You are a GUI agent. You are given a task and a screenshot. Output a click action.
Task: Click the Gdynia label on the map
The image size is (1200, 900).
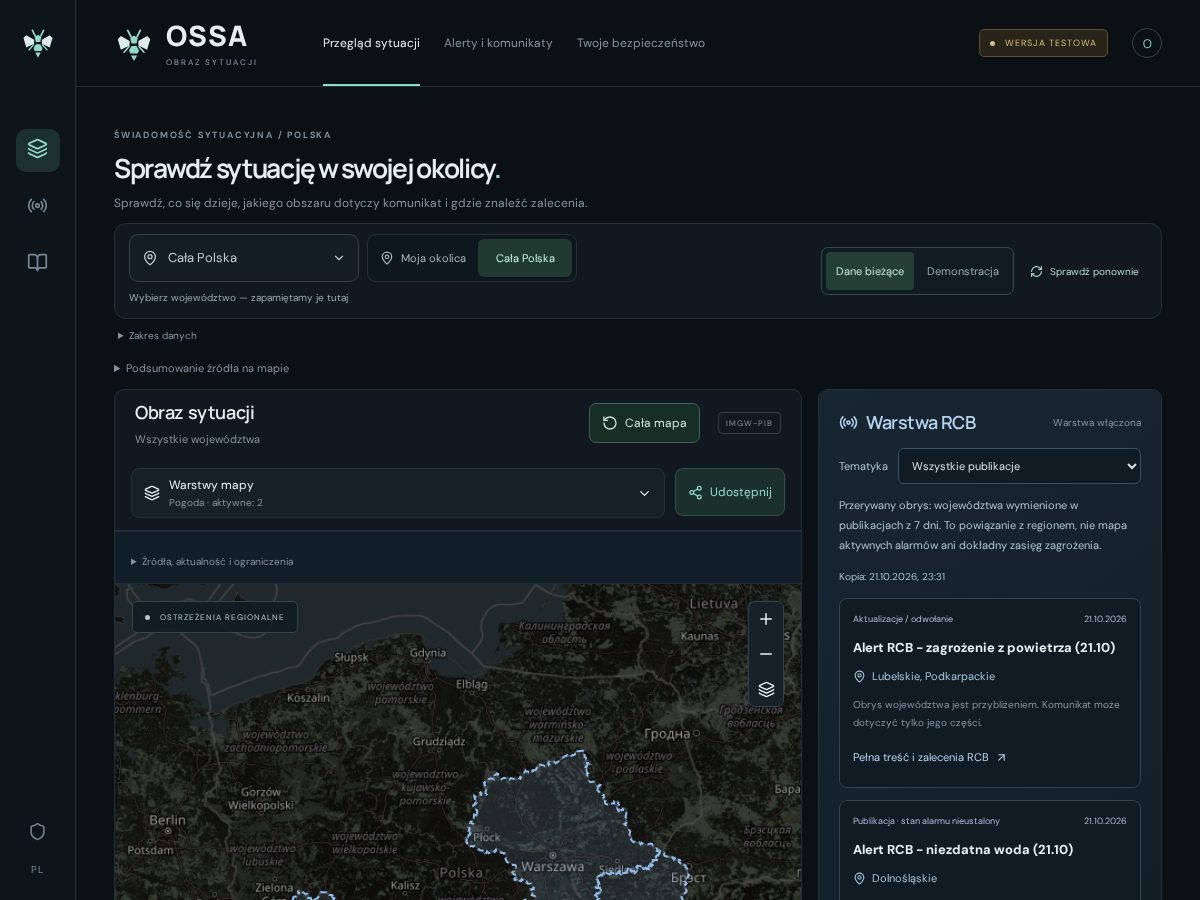point(428,653)
